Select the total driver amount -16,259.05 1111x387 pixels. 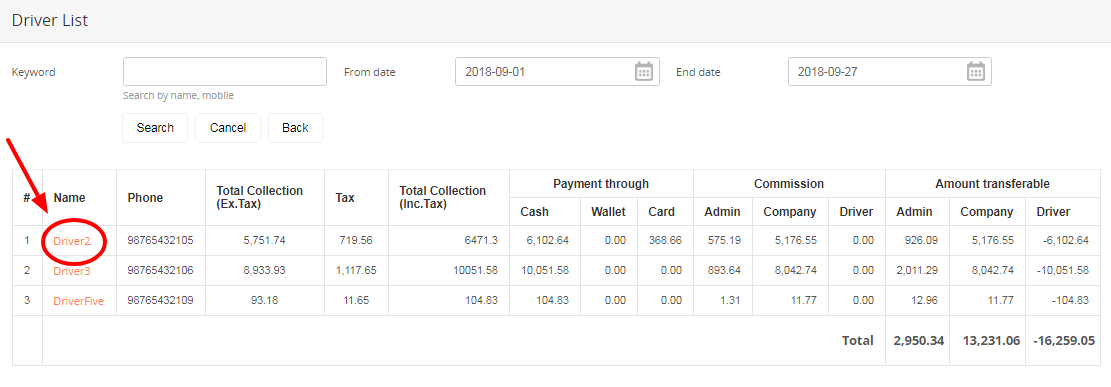pos(1064,341)
